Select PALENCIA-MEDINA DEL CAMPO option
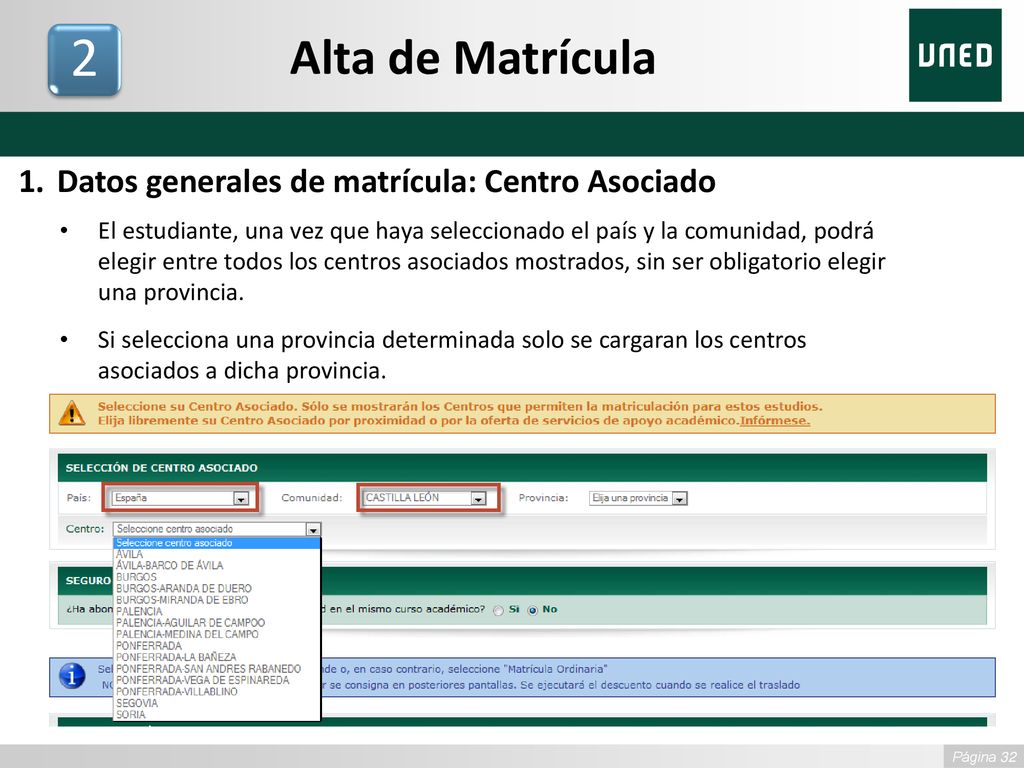This screenshot has width=1024, height=768. click(217, 634)
